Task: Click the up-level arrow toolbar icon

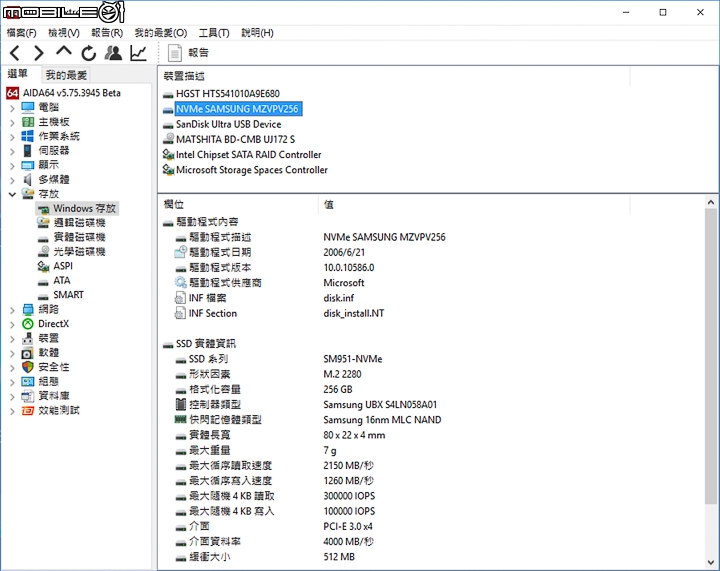Action: 64,51
